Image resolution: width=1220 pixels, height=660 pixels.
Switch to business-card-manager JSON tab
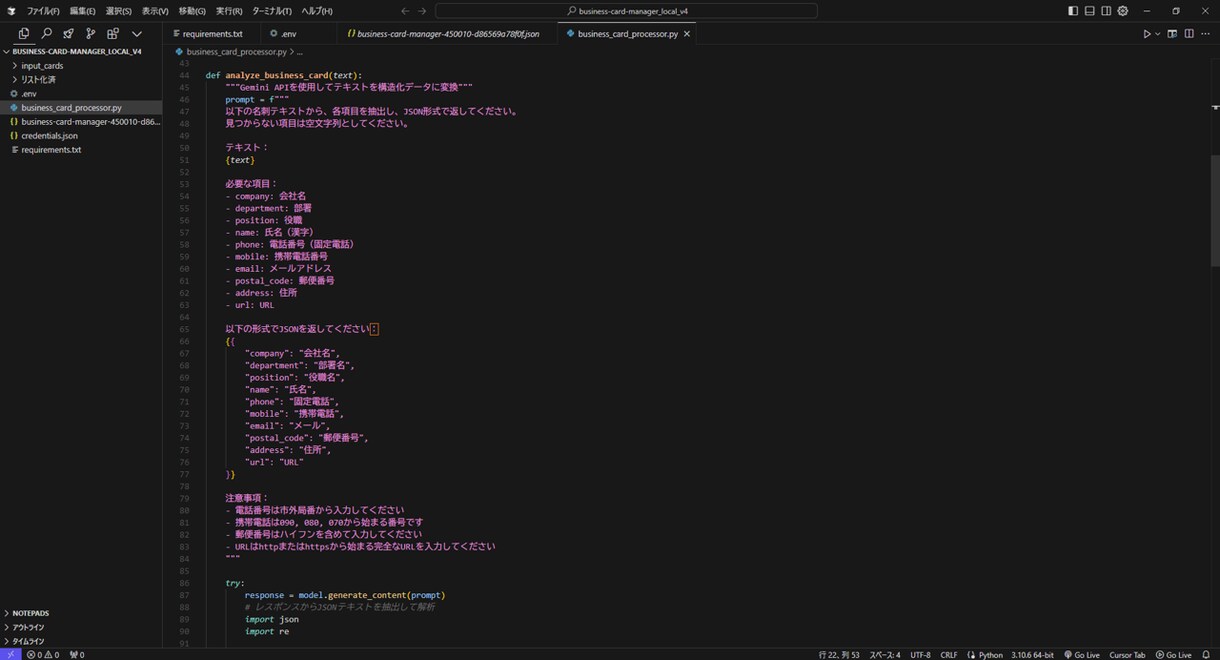click(x=447, y=34)
